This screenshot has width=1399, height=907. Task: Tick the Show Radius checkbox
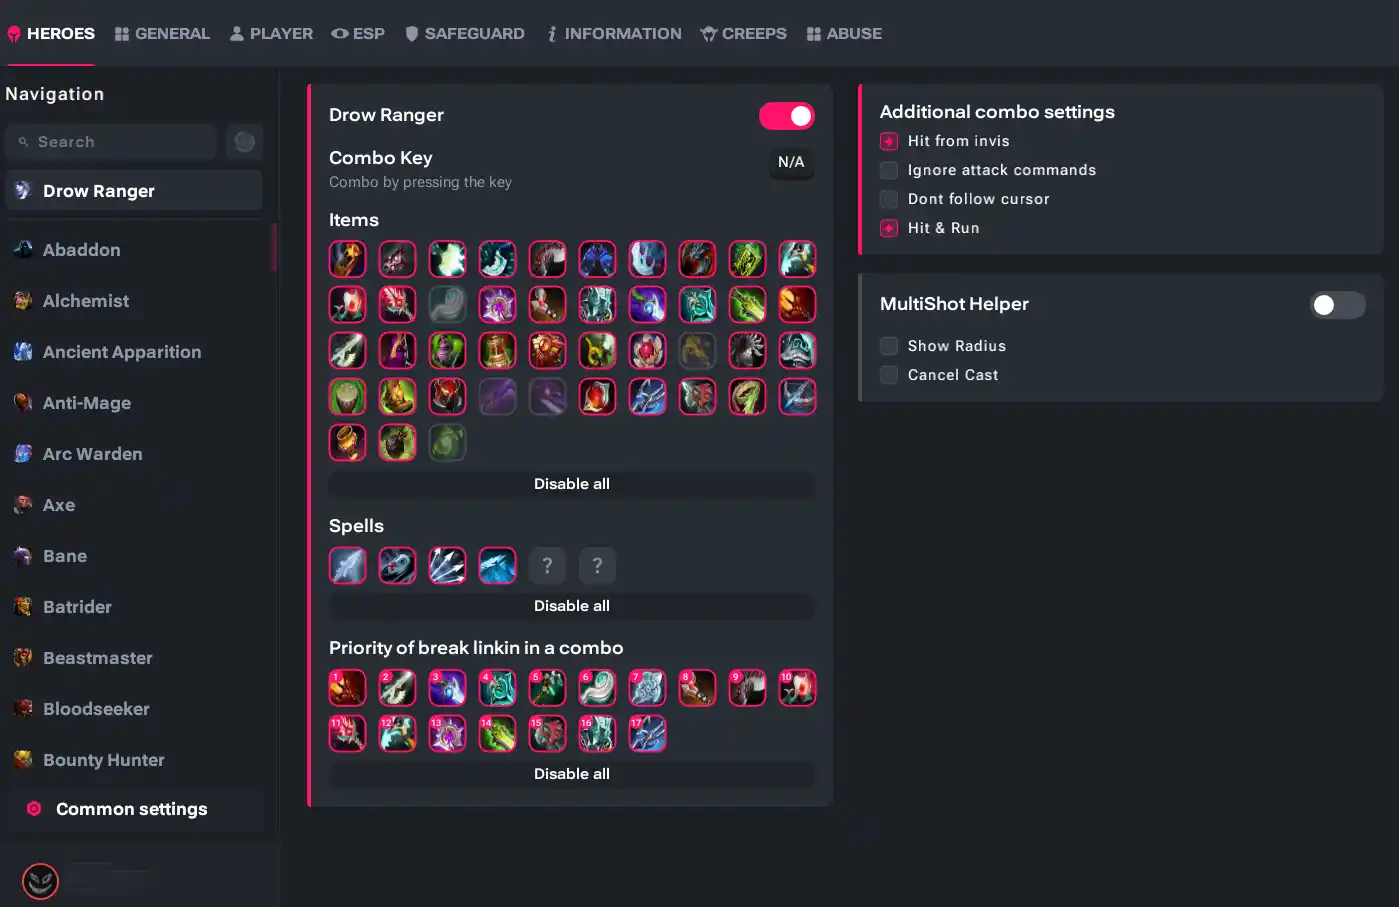coord(889,346)
